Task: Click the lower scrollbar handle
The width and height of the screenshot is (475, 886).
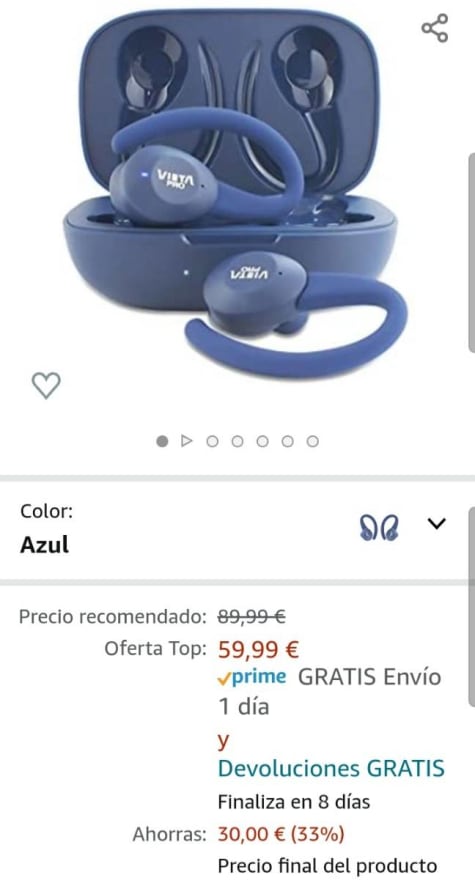Action: (472, 606)
